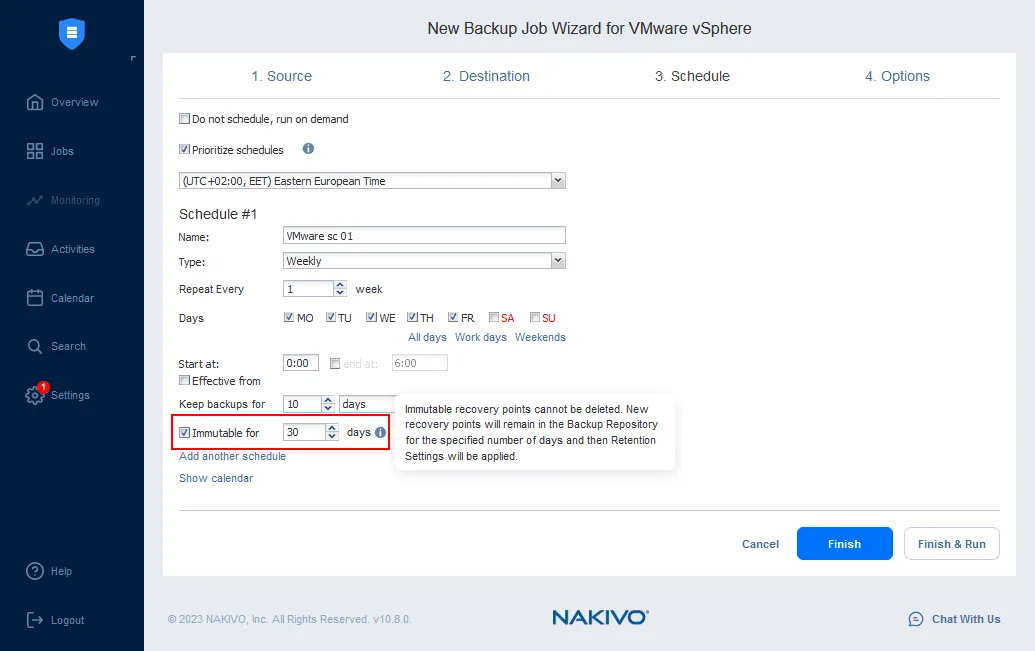
Task: Go to the 4. Options step tab
Action: tap(897, 76)
